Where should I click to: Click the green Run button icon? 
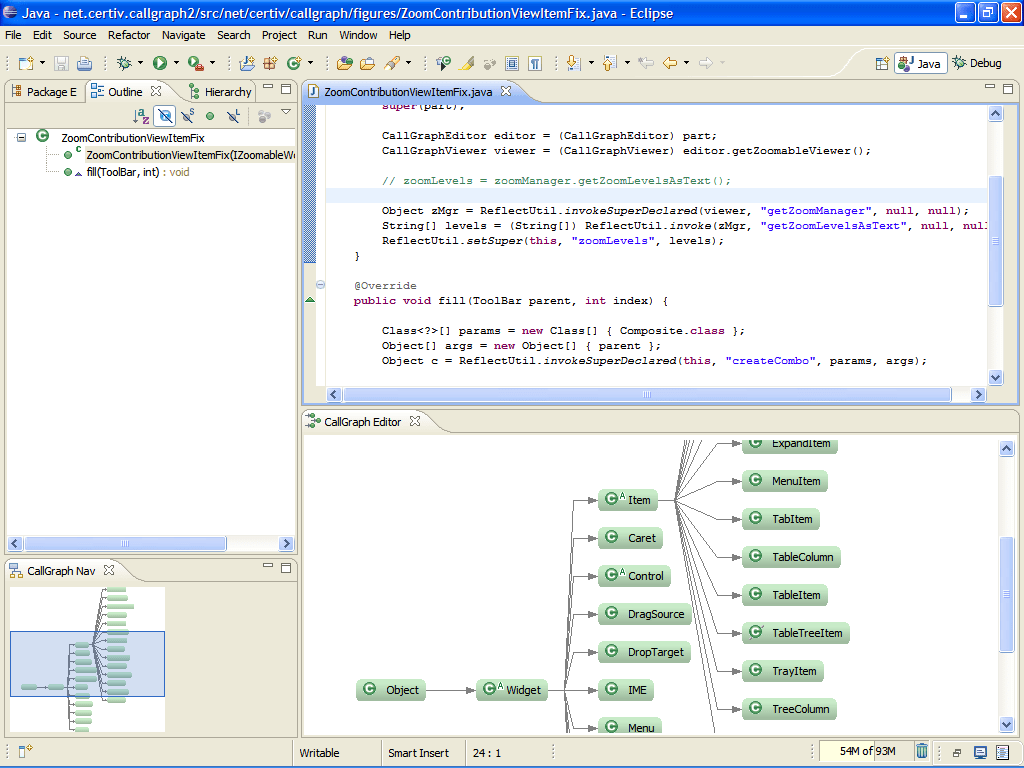coord(159,63)
